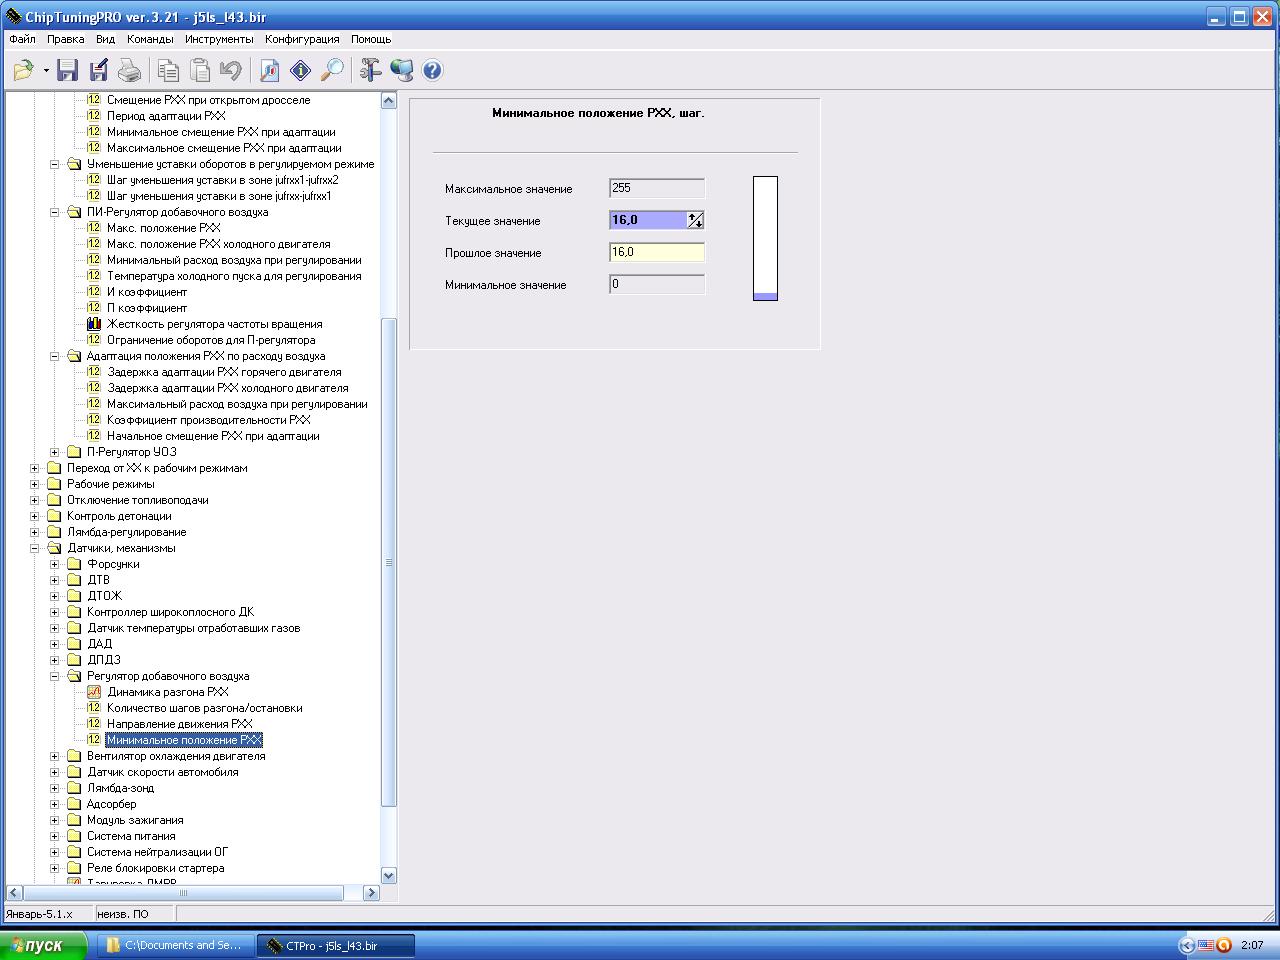
Task: Collapse the Датчики, механизмы folder
Action: 35,548
